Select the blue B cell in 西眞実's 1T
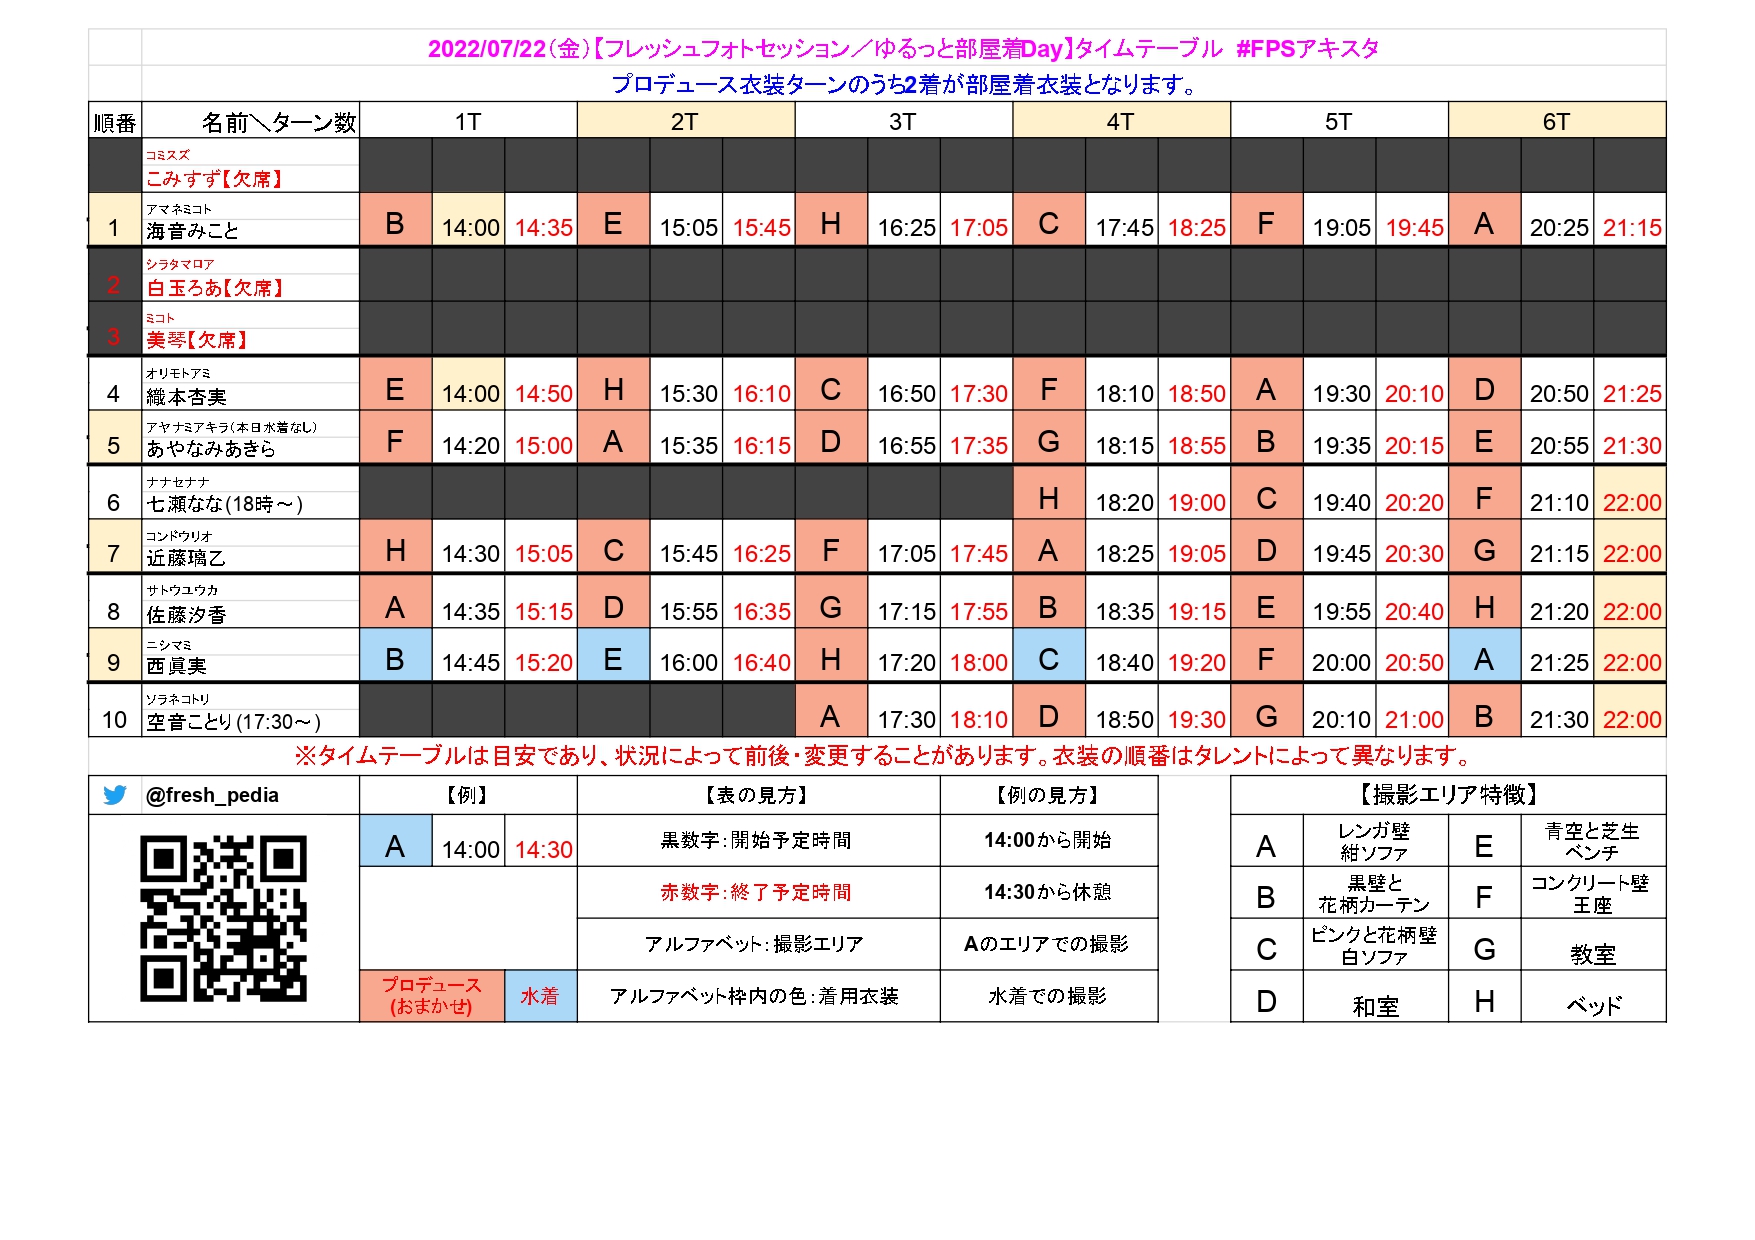The width and height of the screenshot is (1755, 1240). [x=395, y=659]
